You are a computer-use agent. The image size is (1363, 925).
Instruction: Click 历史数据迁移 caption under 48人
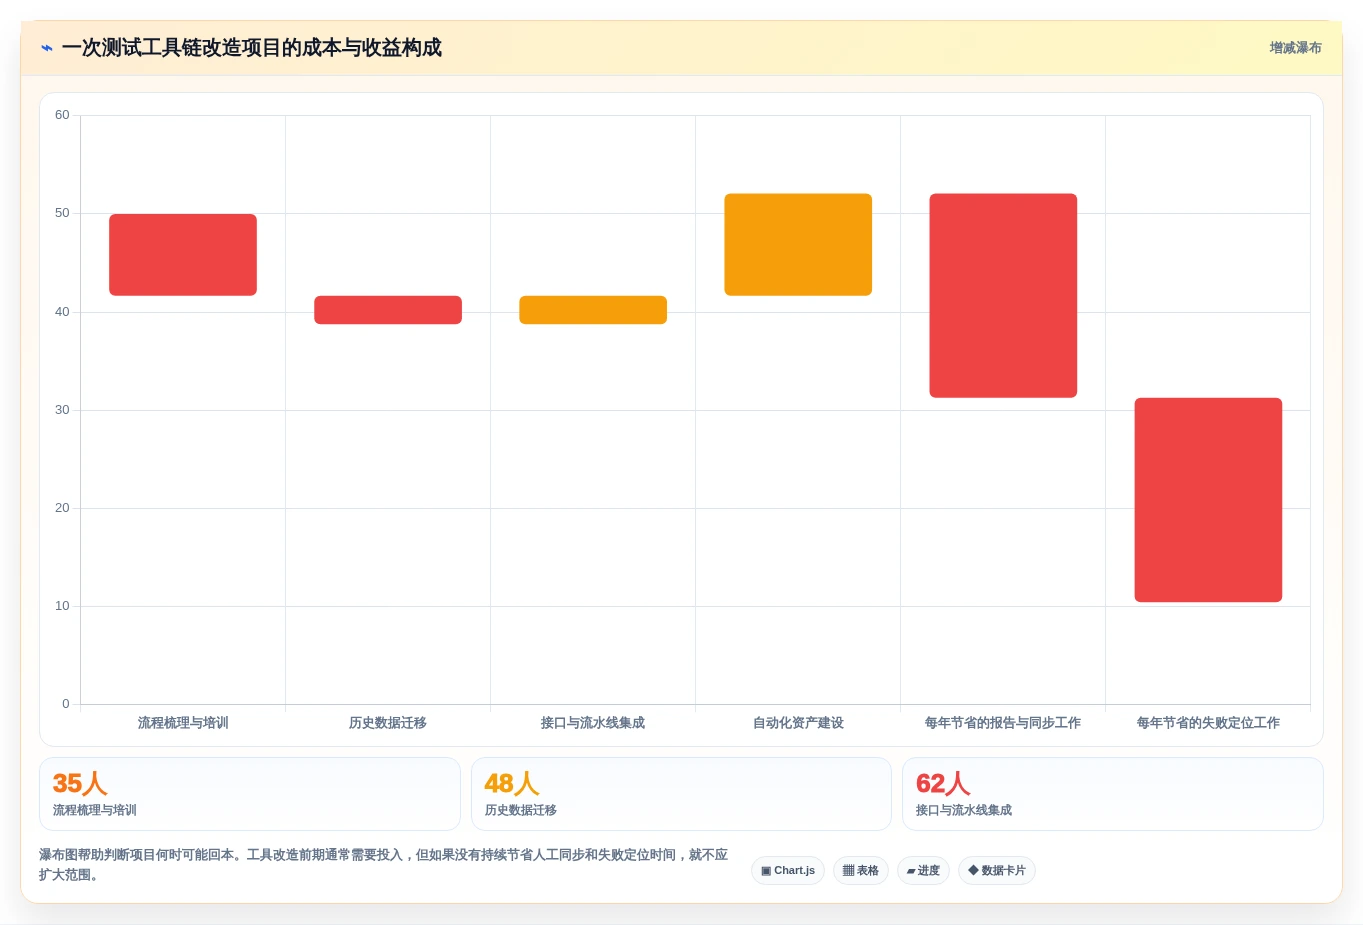pyautogui.click(x=521, y=811)
